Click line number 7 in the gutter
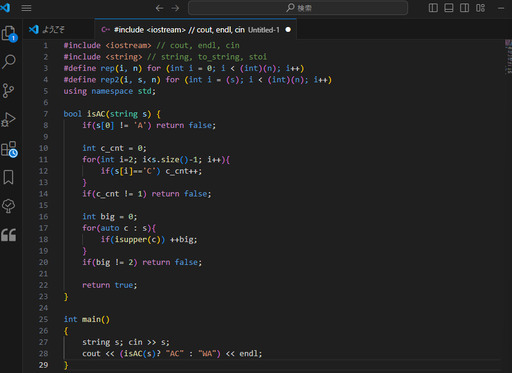Viewport: 512px width, 373px height. click(46, 114)
